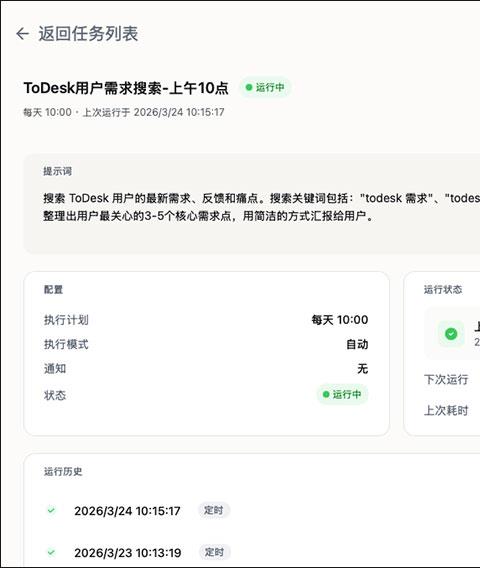Click the 执行模式 label

[66, 344]
